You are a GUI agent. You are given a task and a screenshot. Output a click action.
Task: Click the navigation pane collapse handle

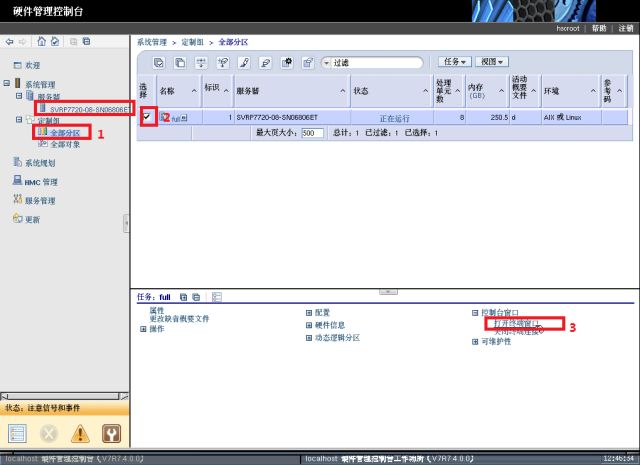click(x=127, y=223)
